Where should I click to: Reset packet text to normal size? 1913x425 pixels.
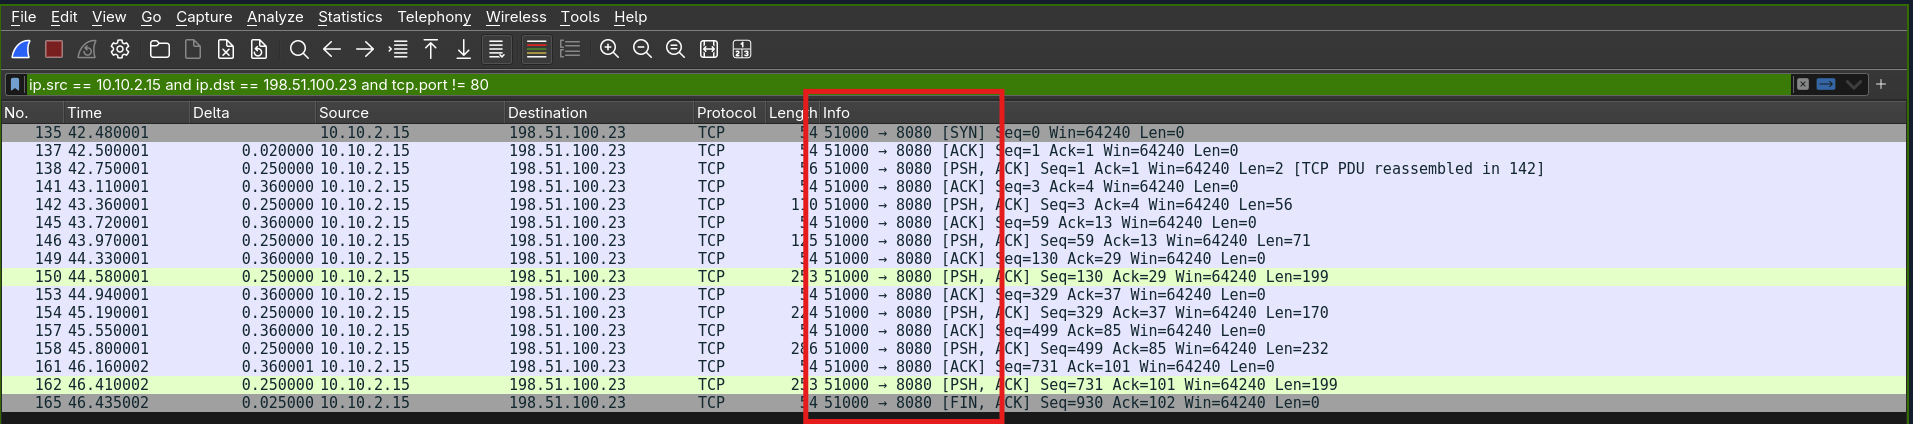(675, 49)
